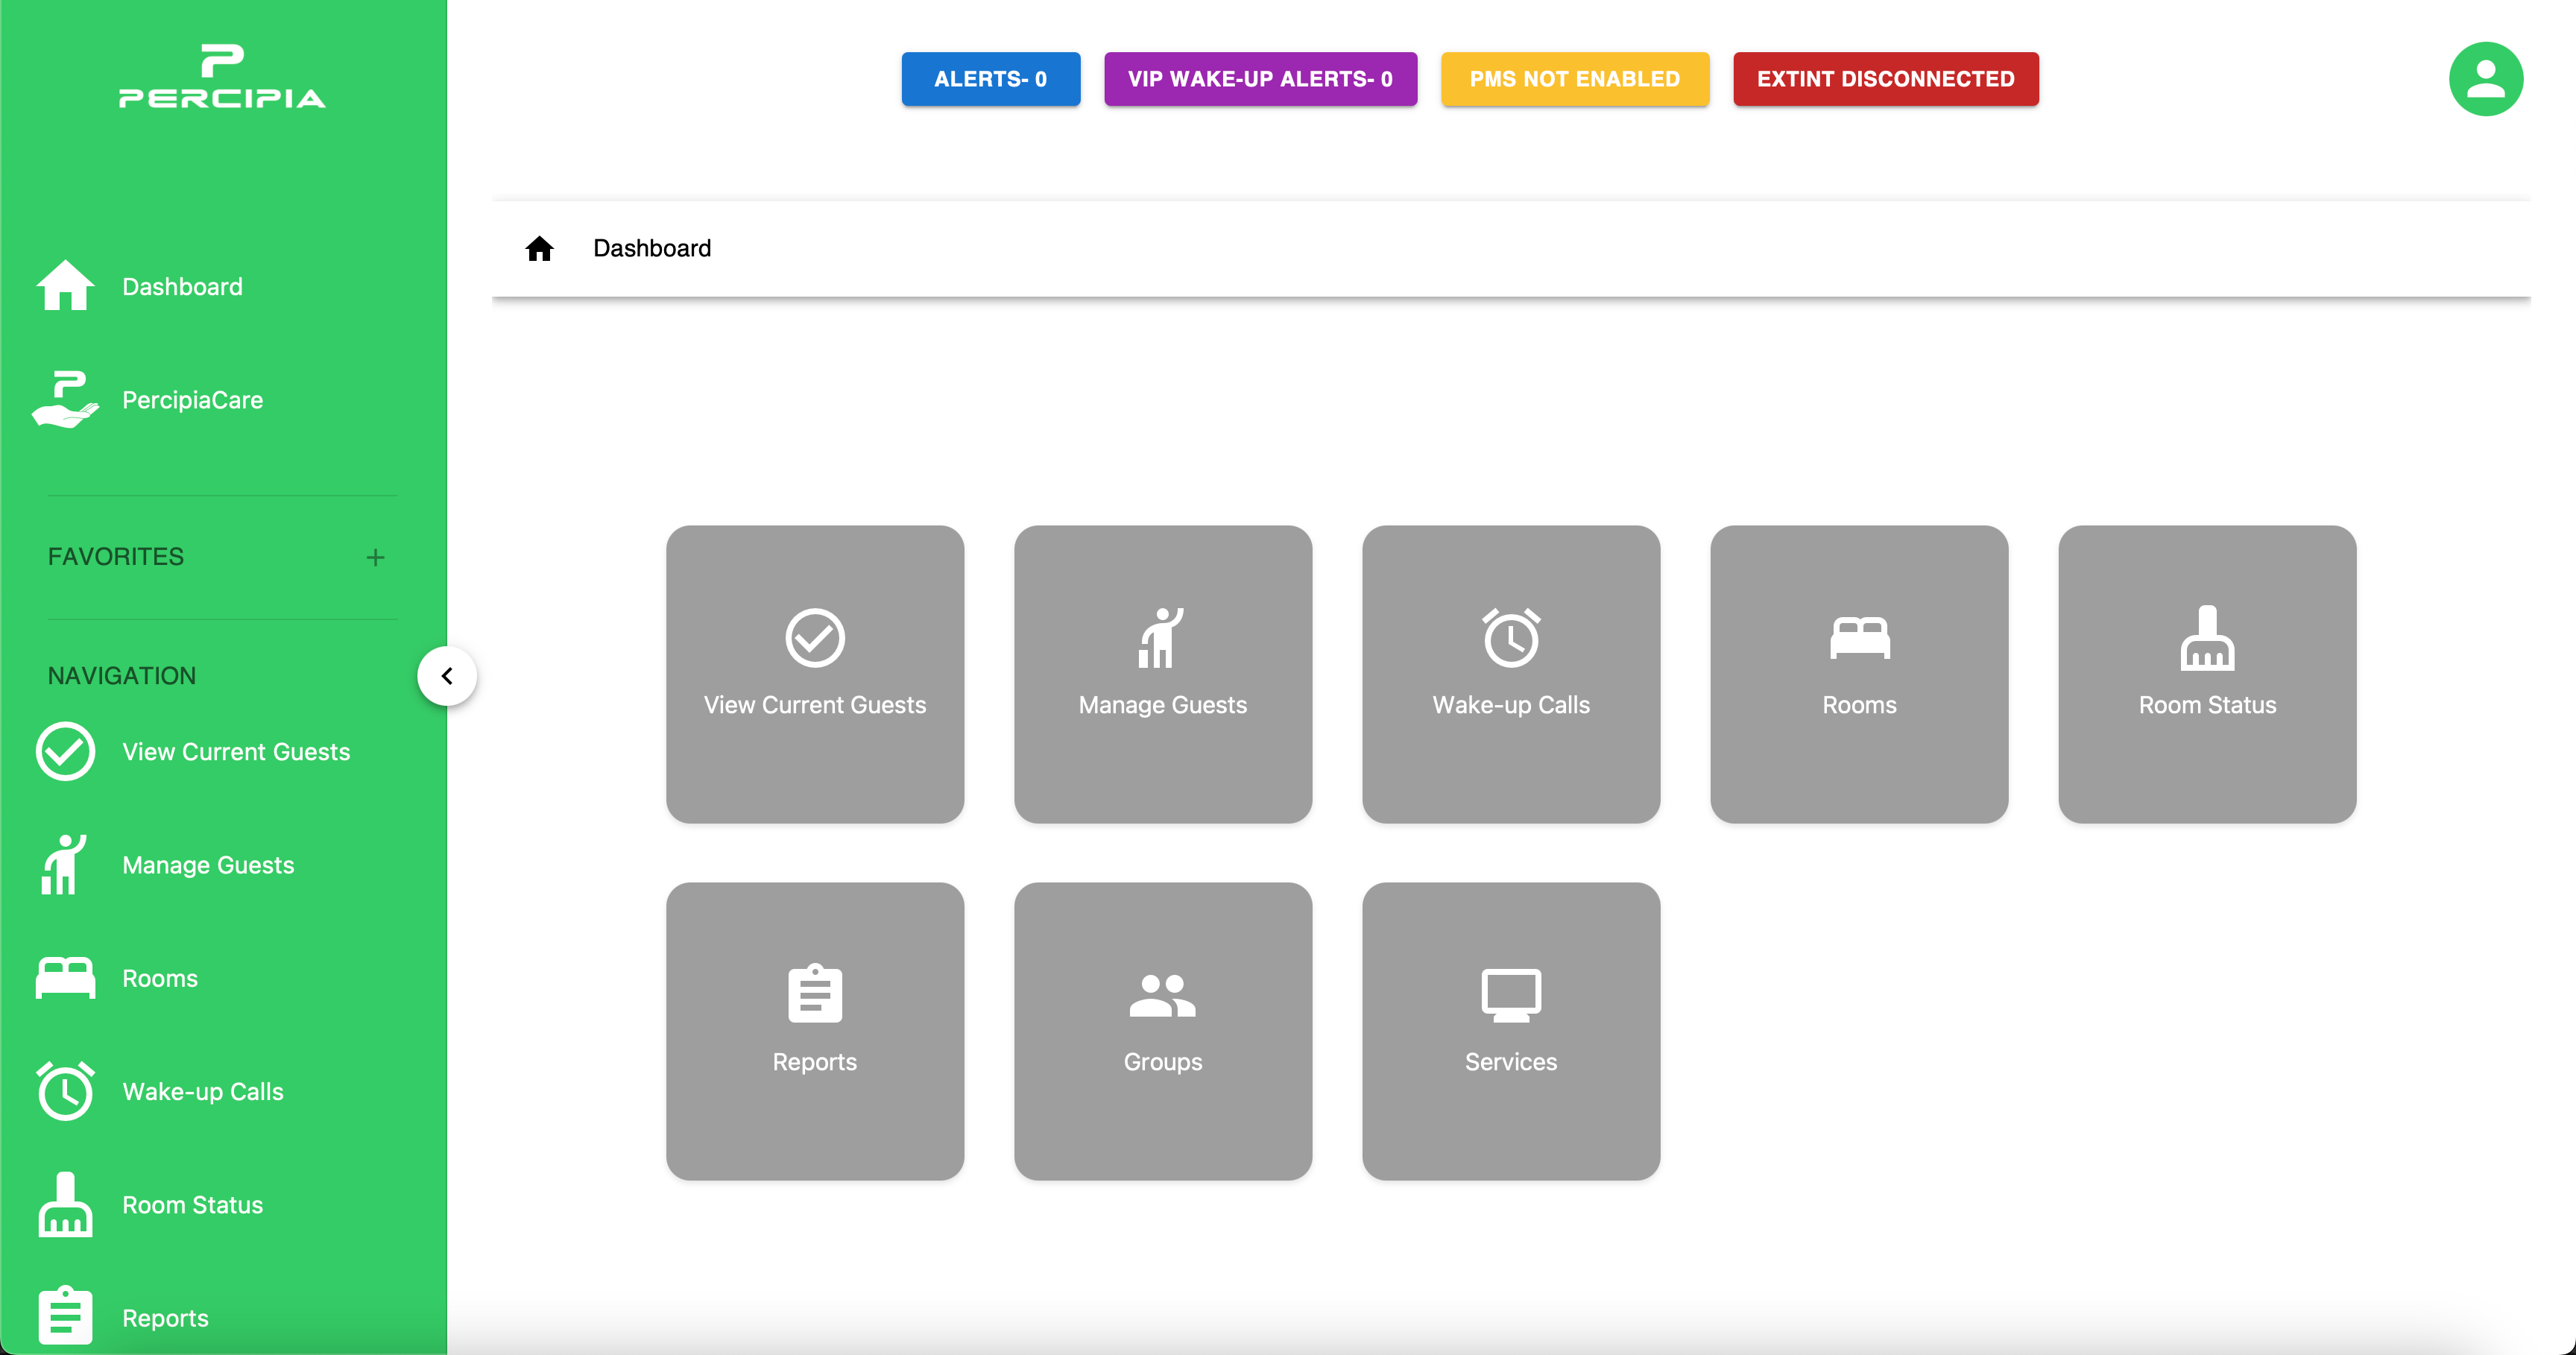This screenshot has width=2576, height=1355.
Task: Open the Room Status broom tile
Action: coord(2206,673)
